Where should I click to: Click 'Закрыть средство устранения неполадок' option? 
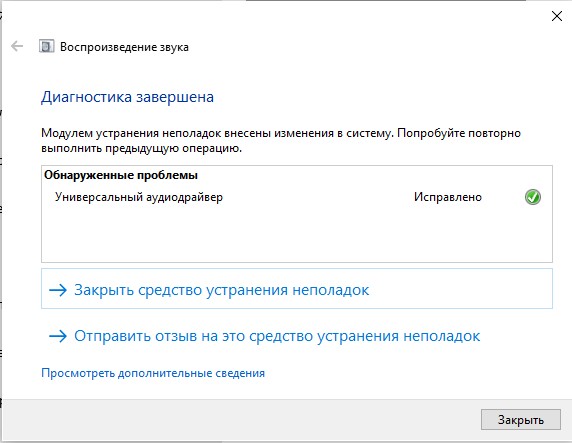pos(297,289)
